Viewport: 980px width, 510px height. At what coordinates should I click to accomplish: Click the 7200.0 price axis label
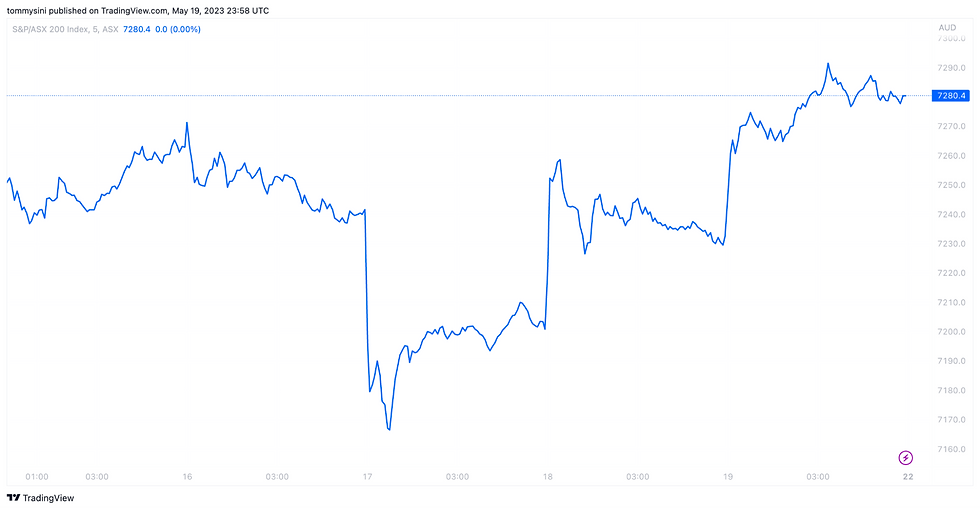tap(950, 332)
